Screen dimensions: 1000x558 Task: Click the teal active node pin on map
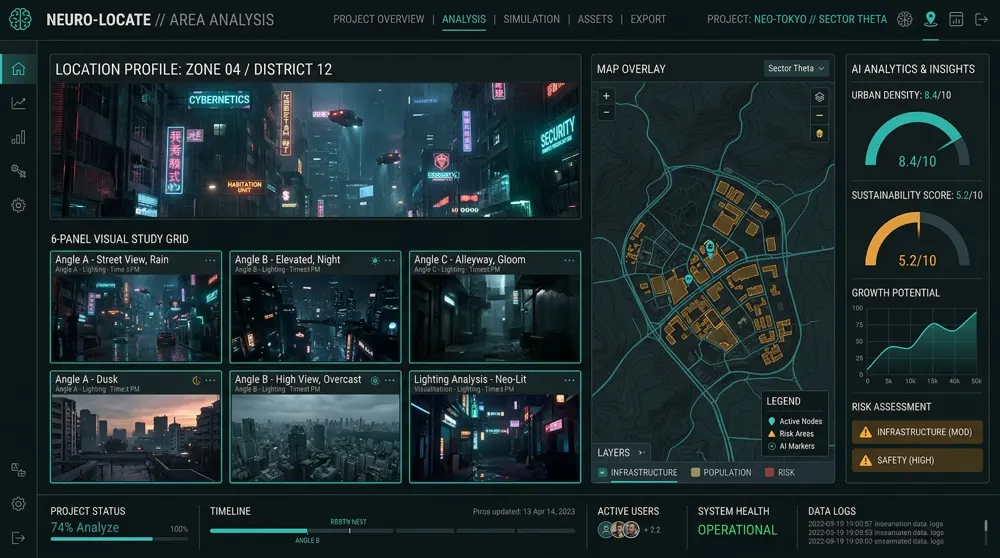(709, 248)
